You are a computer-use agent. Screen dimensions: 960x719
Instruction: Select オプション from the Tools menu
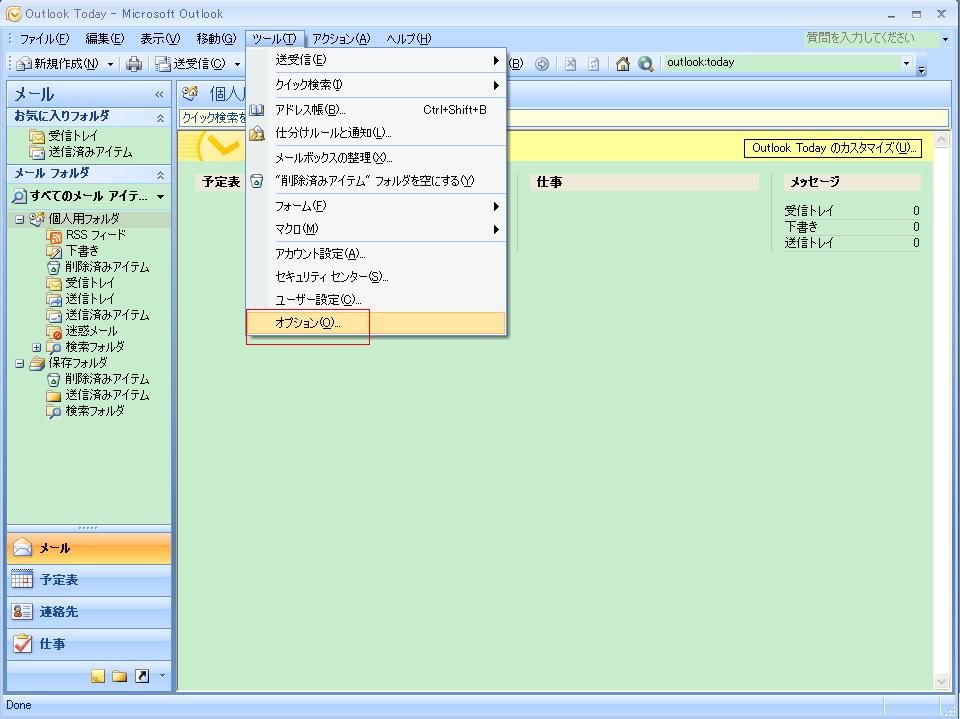[310, 322]
